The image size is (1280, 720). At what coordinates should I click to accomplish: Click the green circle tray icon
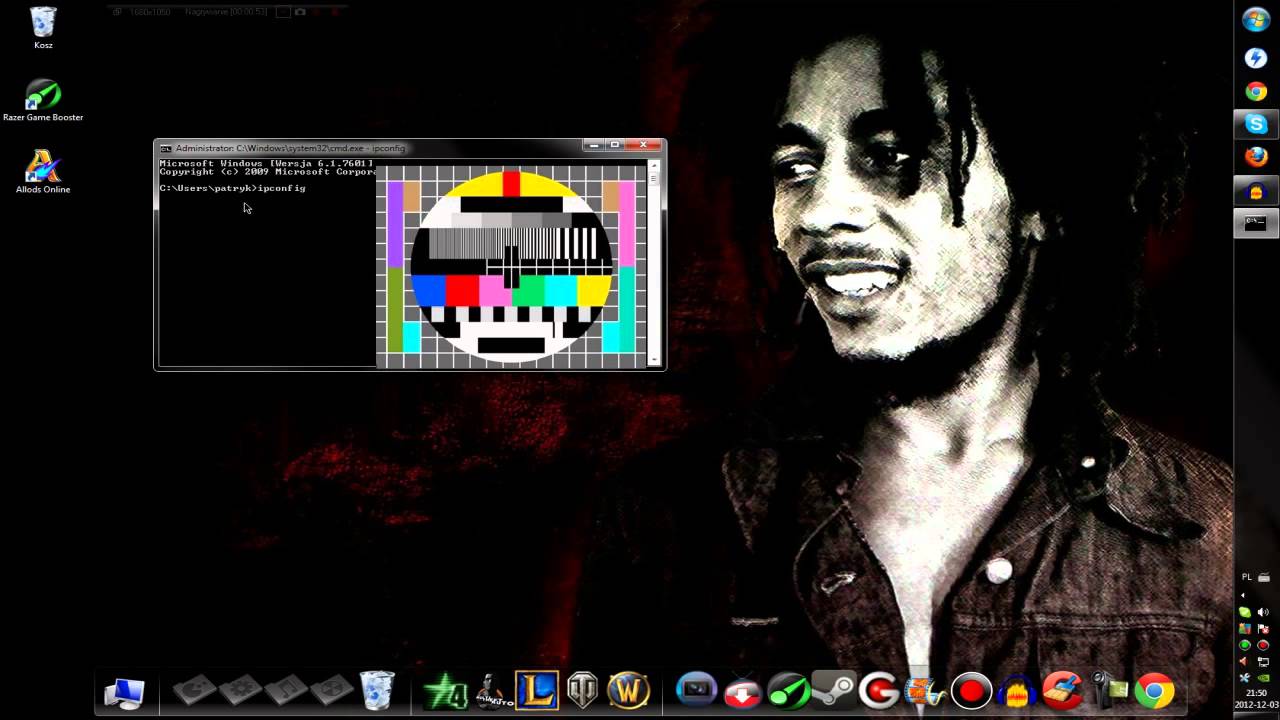[x=1245, y=644]
